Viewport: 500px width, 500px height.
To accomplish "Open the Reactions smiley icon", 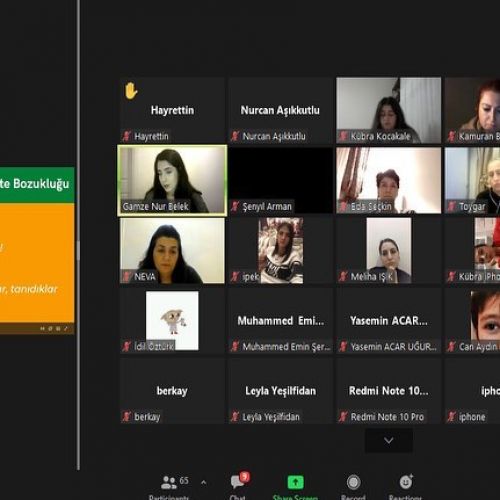I will click(x=406, y=481).
